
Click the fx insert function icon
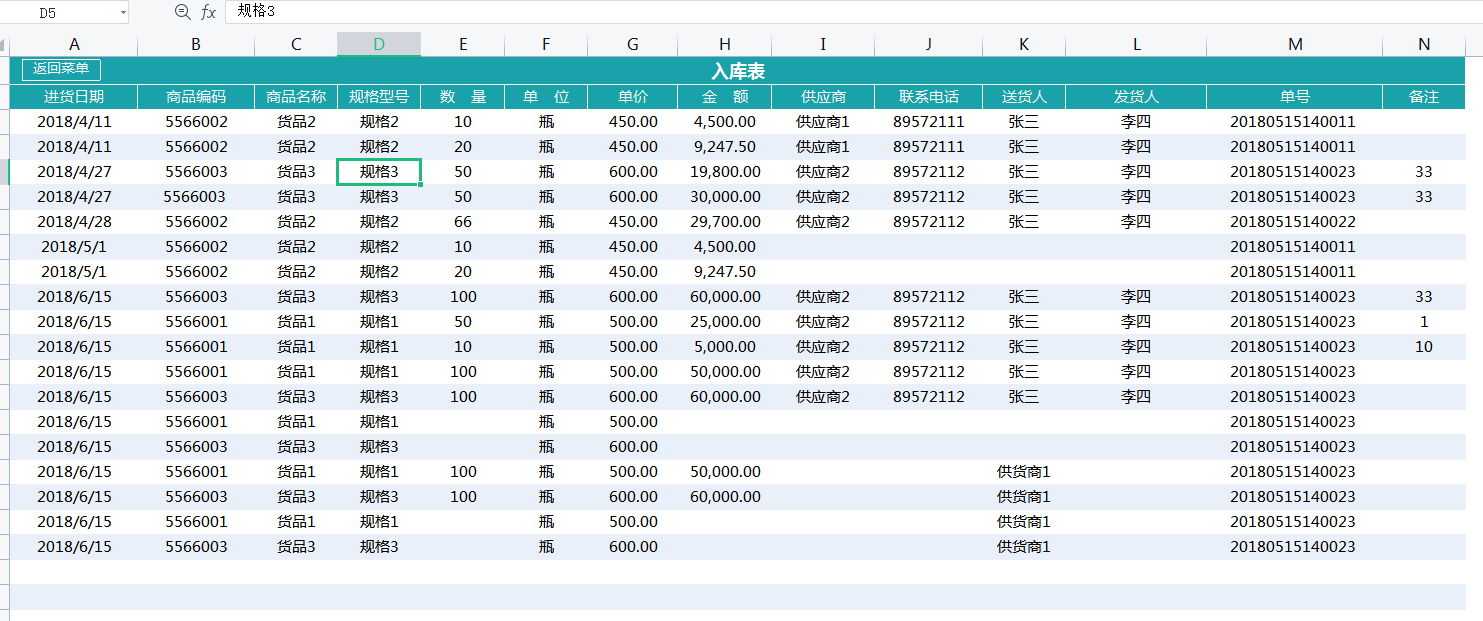pos(208,11)
